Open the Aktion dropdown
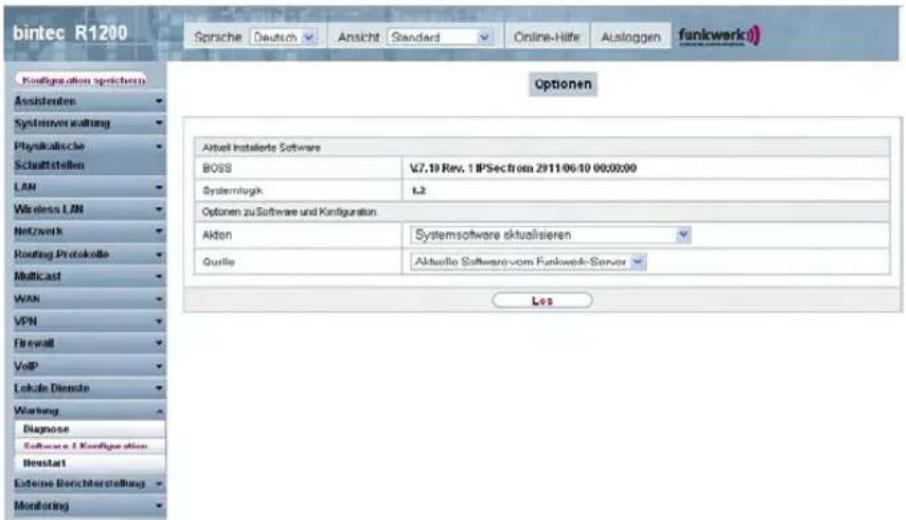The width and height of the screenshot is (906, 520). pos(551,235)
